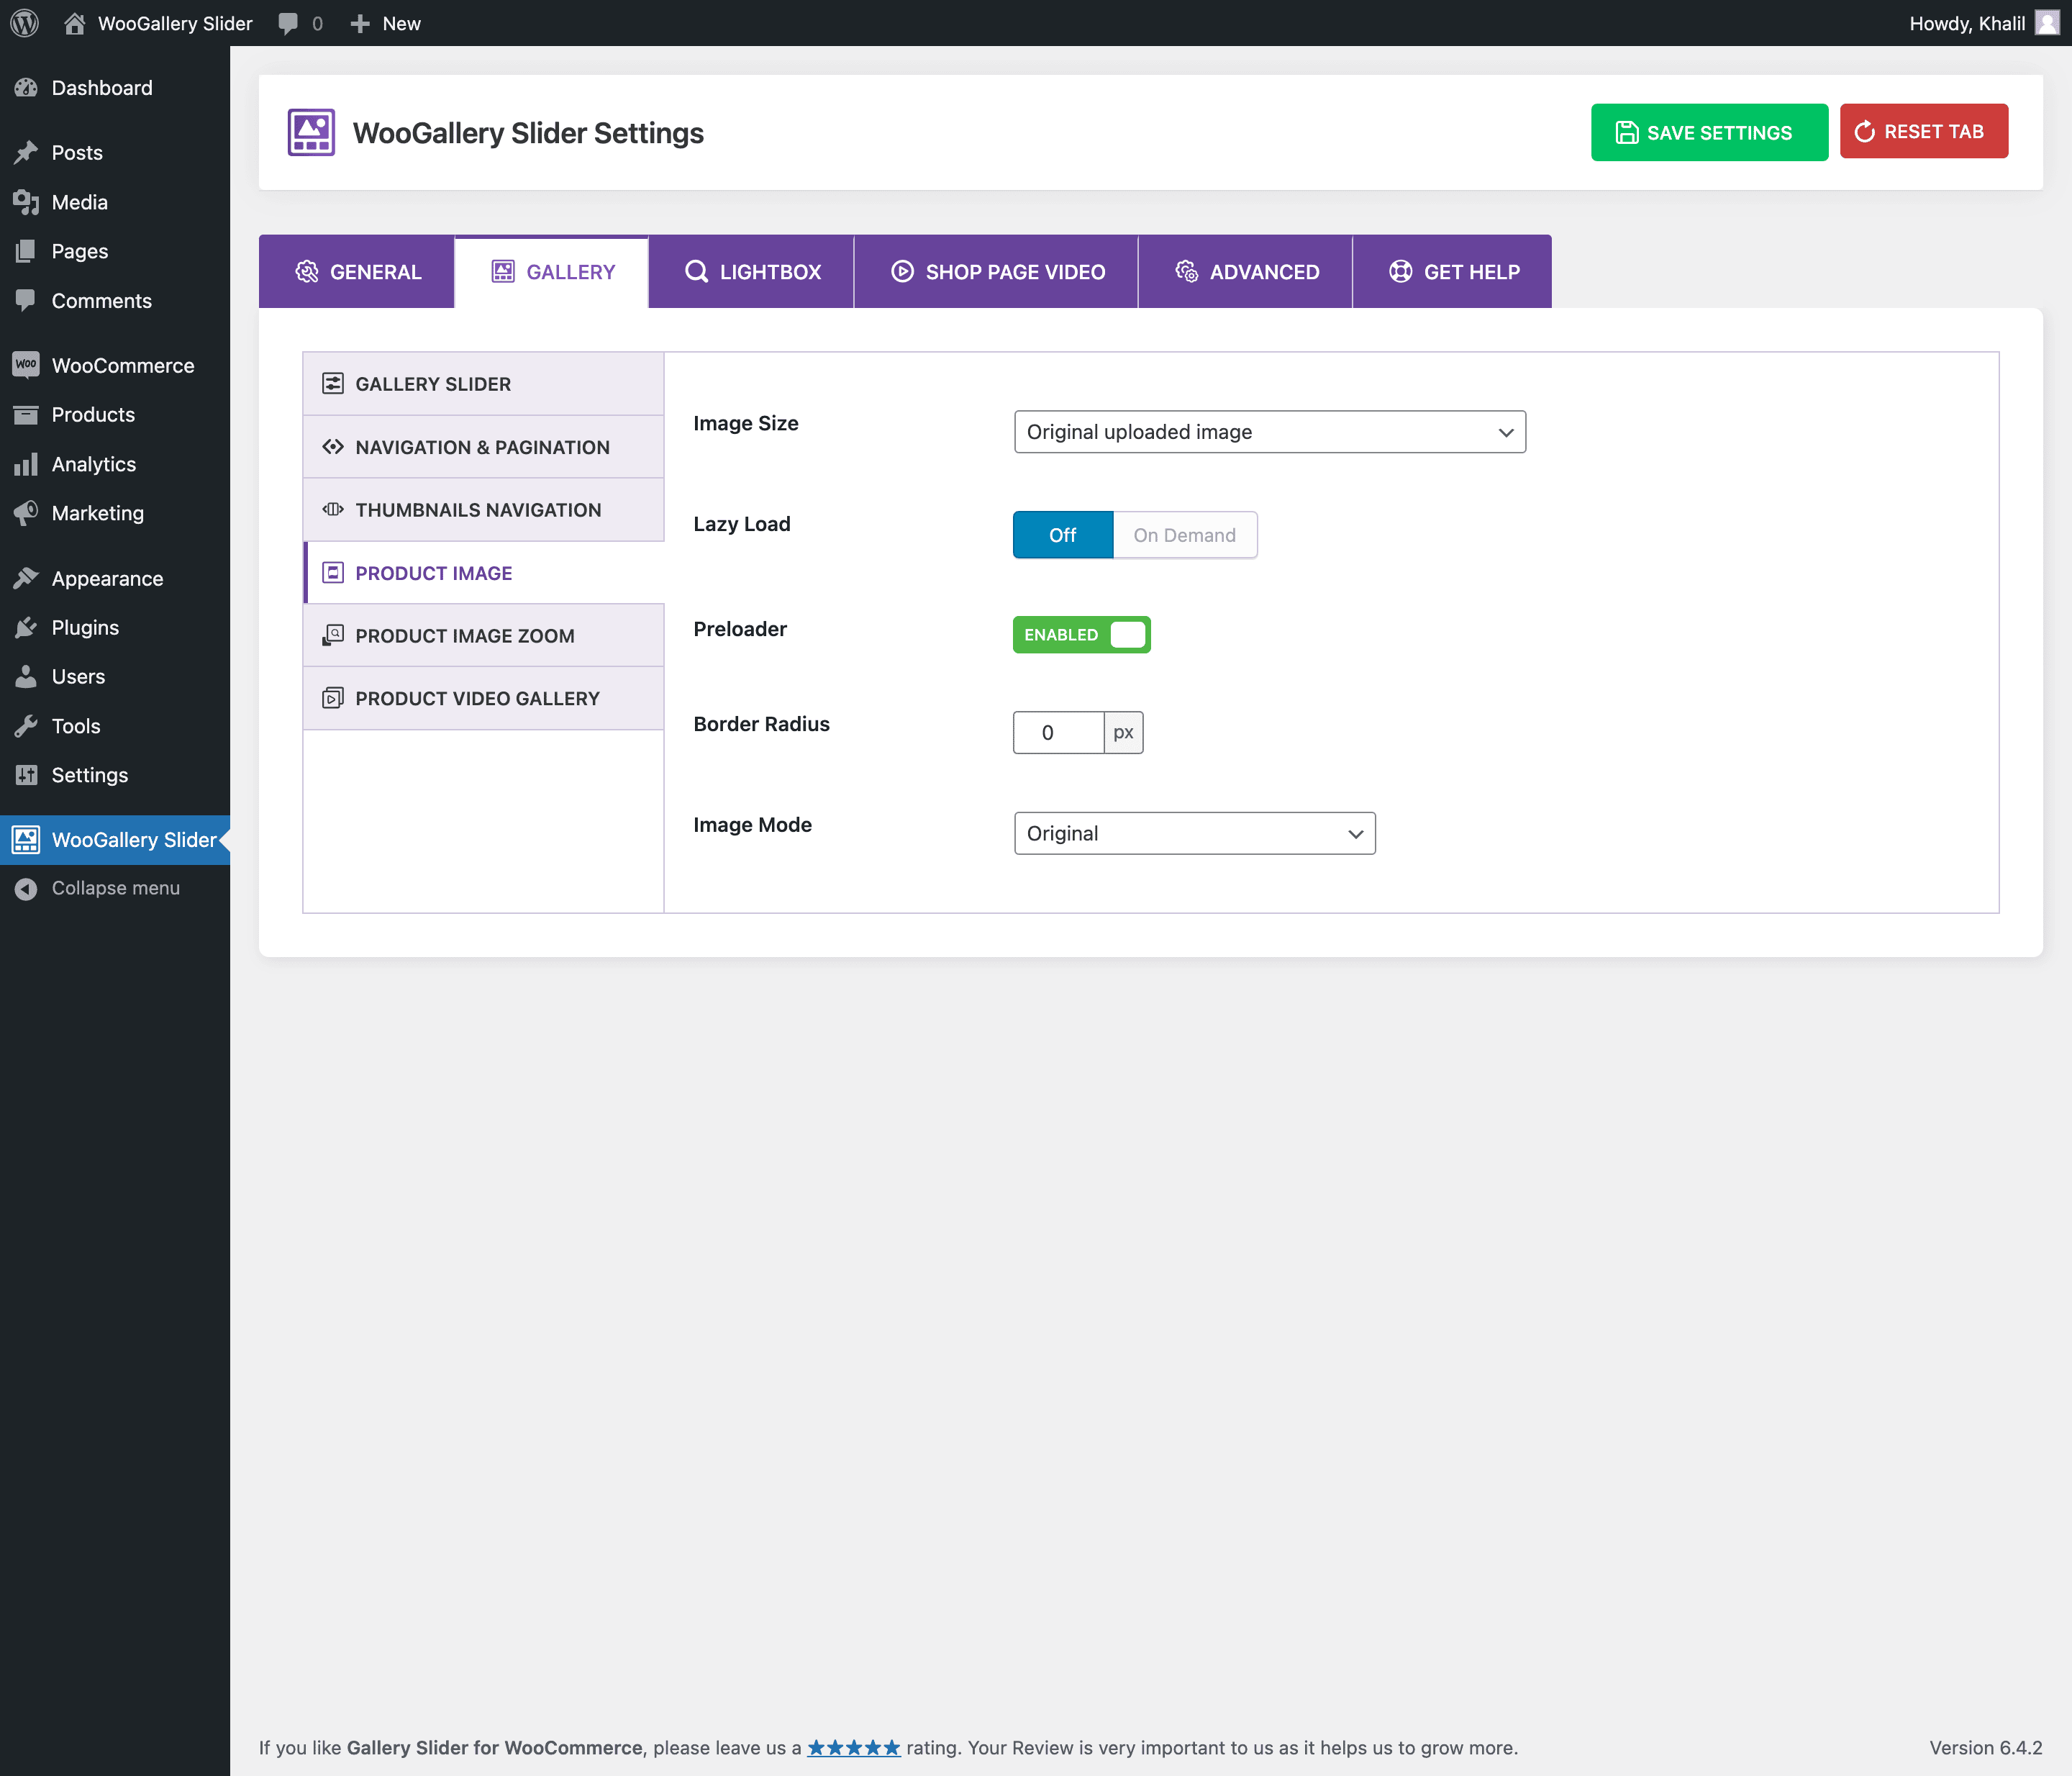2072x1776 pixels.
Task: Disable the Preloader toggle switch
Action: 1081,635
